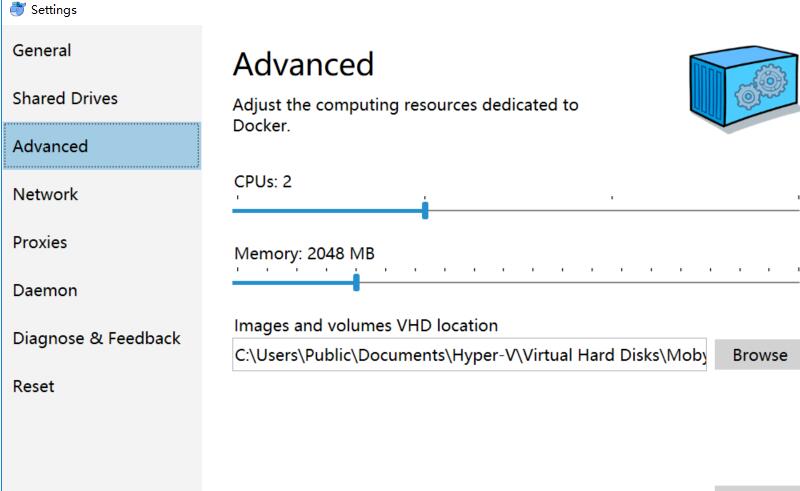Click the CPUs slider handle
The height and width of the screenshot is (491, 800).
pyautogui.click(x=425, y=210)
